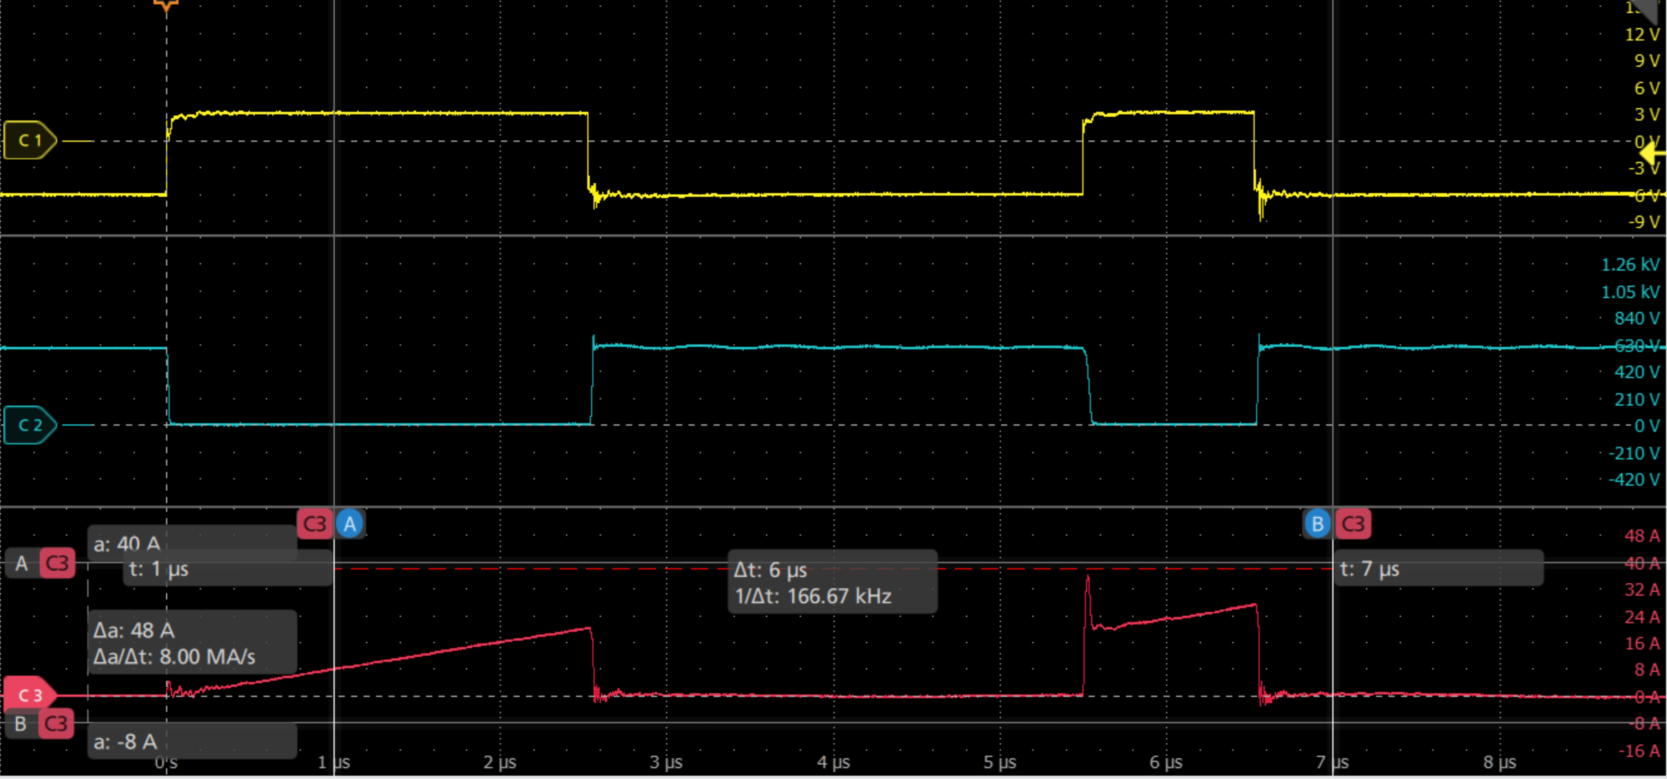Click the C3 tag beside blue cursor A
The image size is (1667, 779).
[315, 523]
